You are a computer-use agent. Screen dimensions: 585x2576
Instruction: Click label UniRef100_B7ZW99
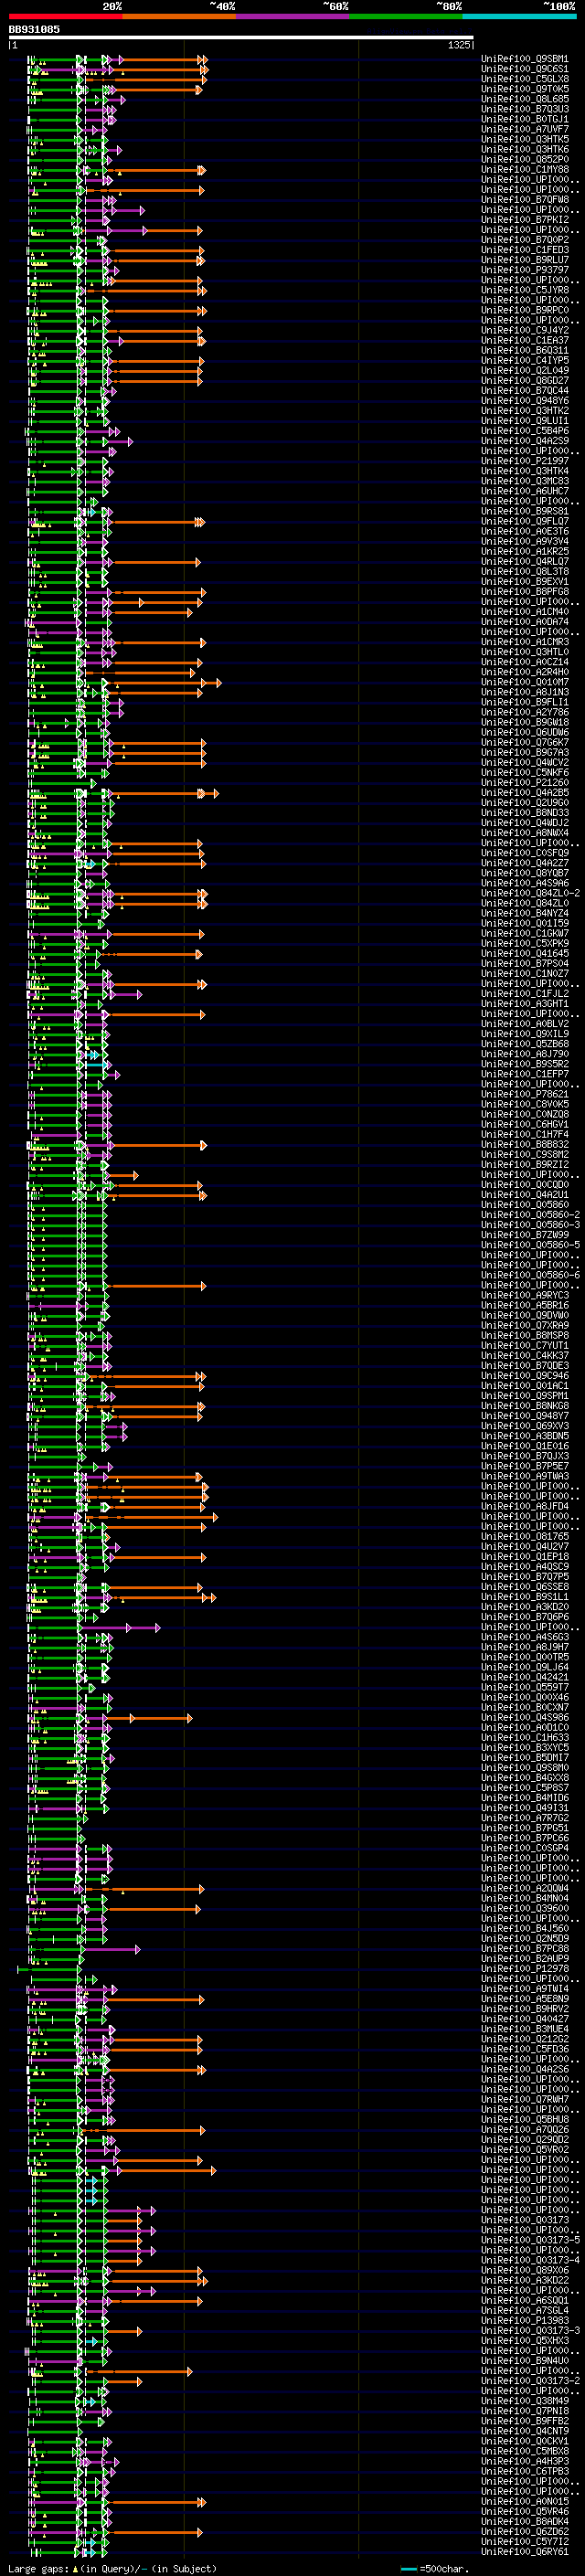click(525, 1235)
